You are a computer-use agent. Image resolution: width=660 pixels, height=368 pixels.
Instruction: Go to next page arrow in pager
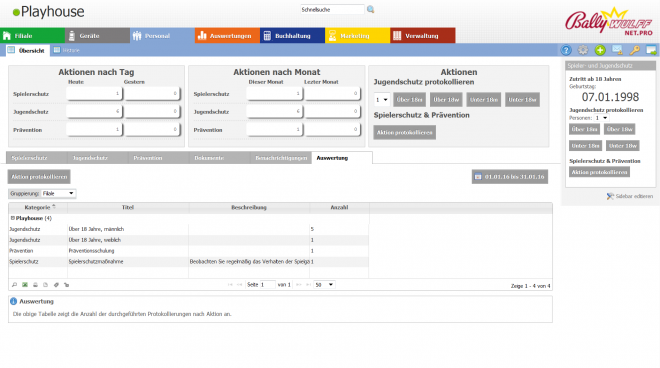298,285
